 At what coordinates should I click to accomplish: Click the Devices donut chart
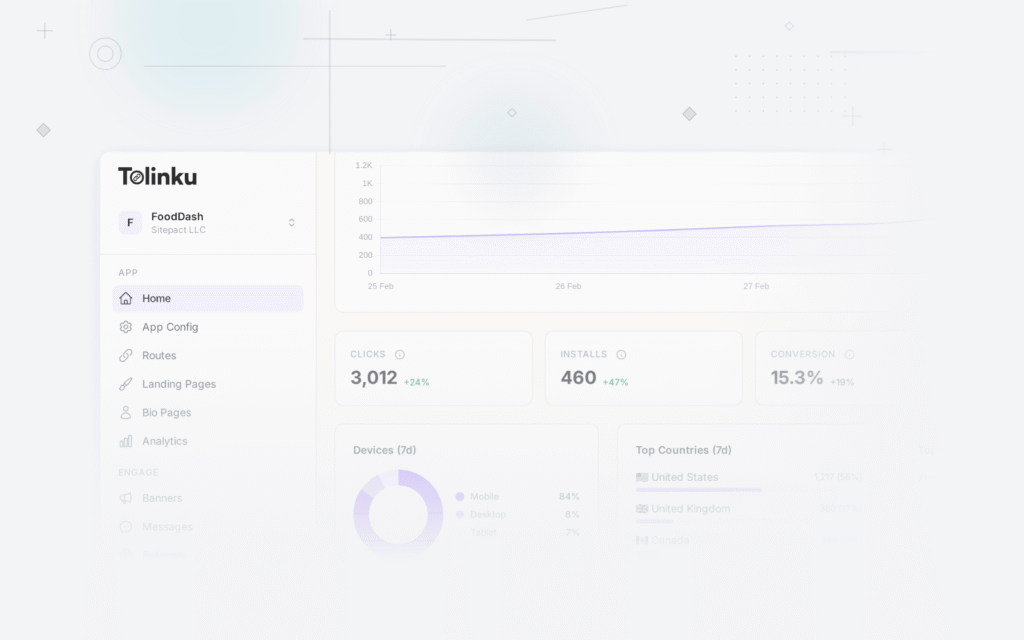click(398, 512)
